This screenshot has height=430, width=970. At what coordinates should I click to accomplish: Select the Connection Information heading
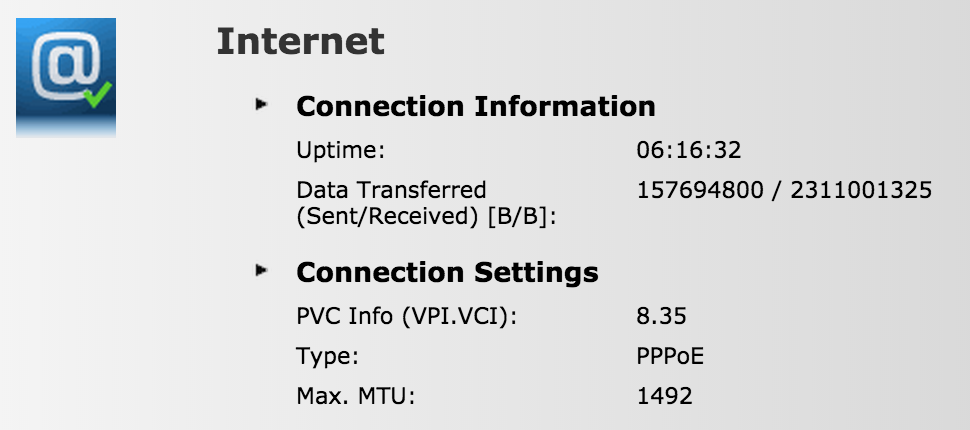(476, 106)
